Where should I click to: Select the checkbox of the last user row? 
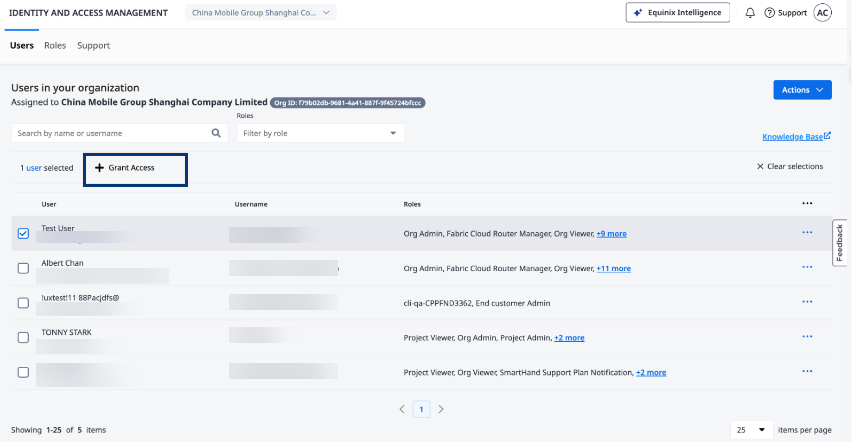pos(23,373)
